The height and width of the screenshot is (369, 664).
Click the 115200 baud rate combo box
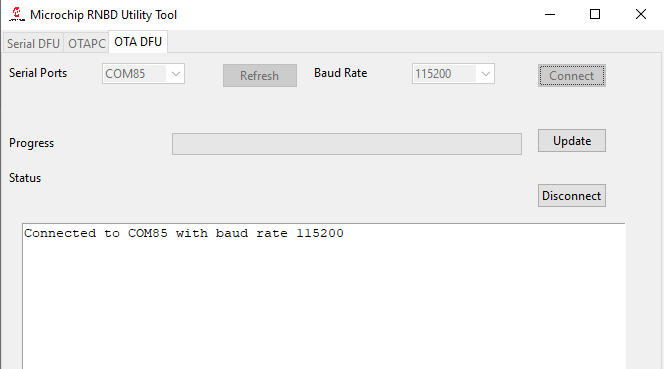click(453, 74)
